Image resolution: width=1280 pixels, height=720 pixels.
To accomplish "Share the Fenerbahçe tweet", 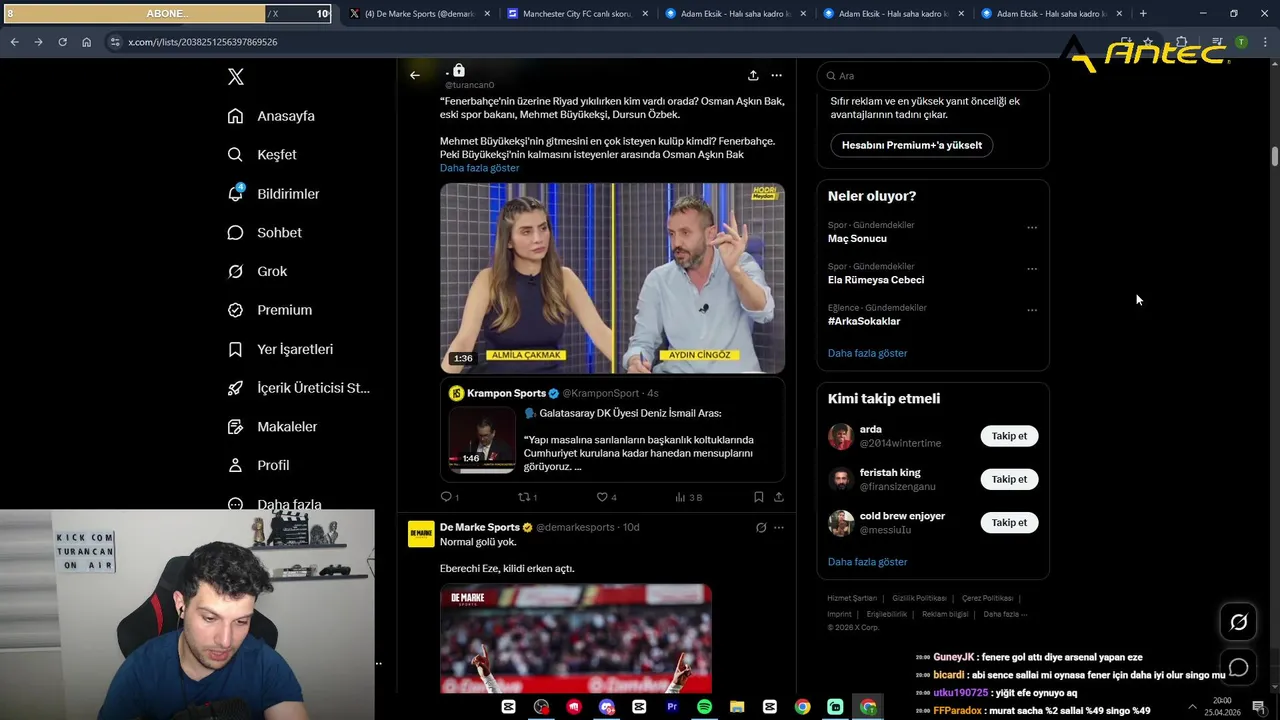I will pyautogui.click(x=778, y=497).
